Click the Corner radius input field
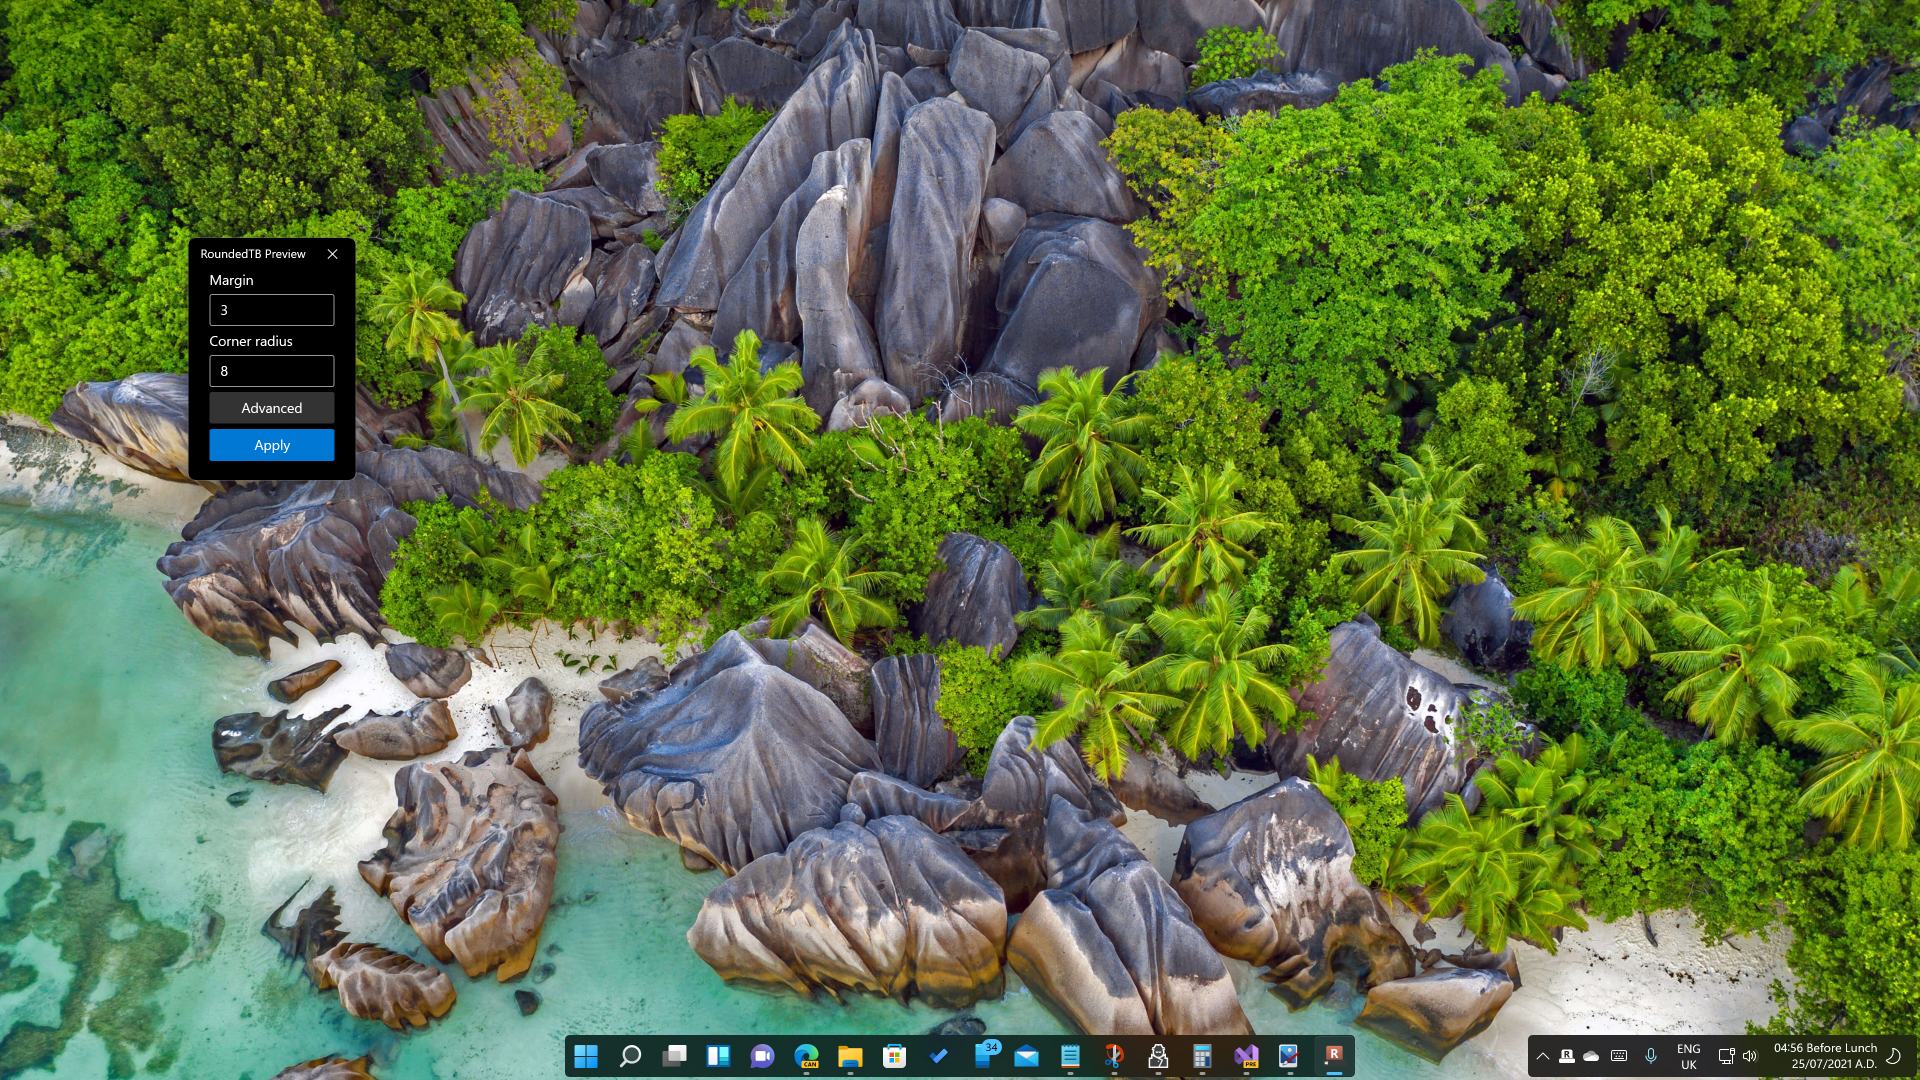 (271, 371)
